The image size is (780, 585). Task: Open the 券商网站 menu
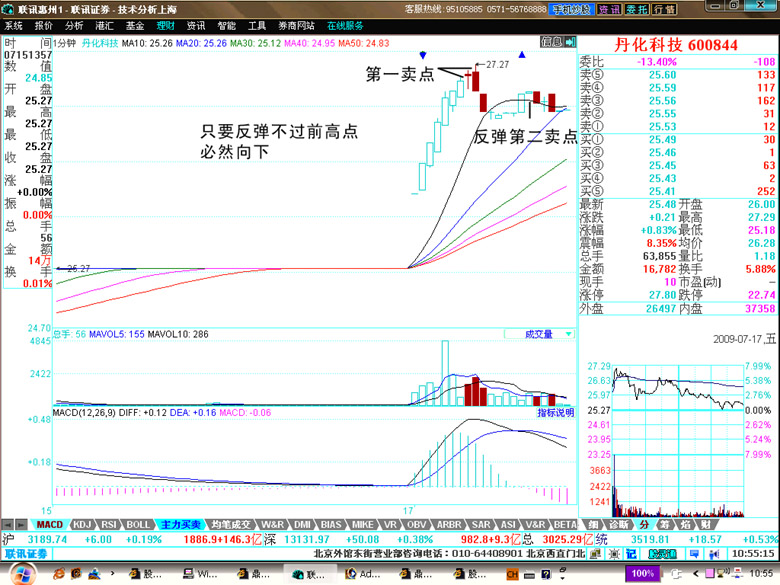point(296,26)
